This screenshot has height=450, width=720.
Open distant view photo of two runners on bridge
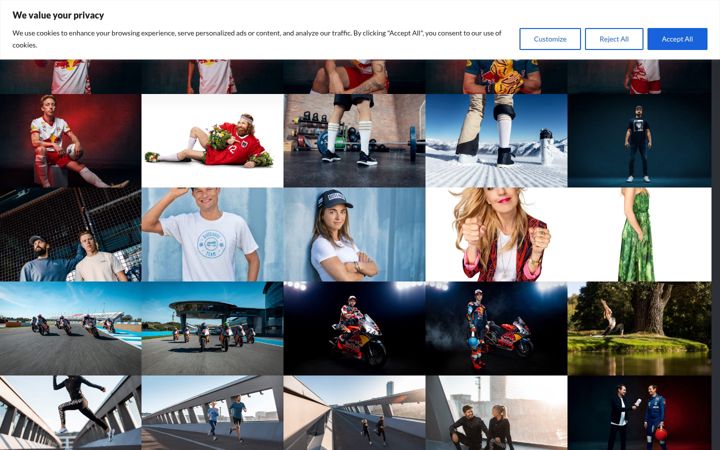354,413
